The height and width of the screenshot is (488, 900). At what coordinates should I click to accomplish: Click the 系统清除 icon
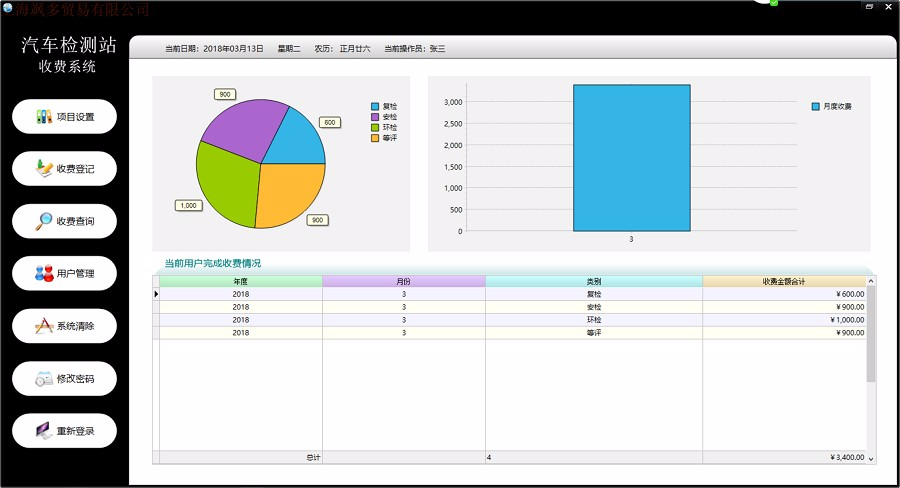click(x=43, y=326)
